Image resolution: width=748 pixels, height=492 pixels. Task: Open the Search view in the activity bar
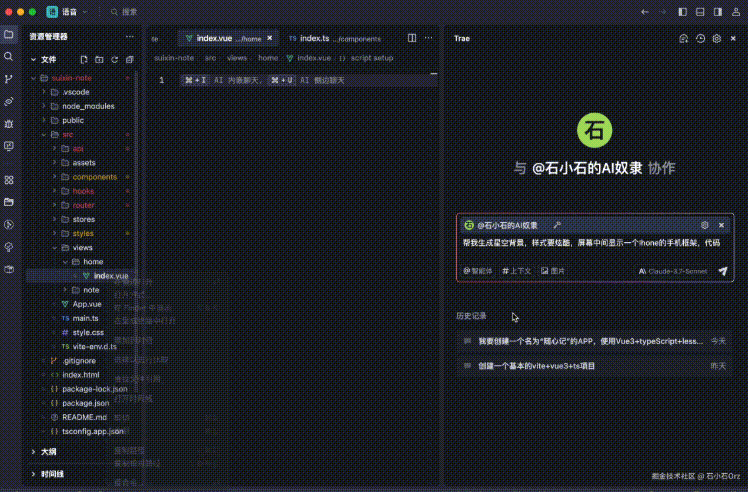(x=9, y=56)
